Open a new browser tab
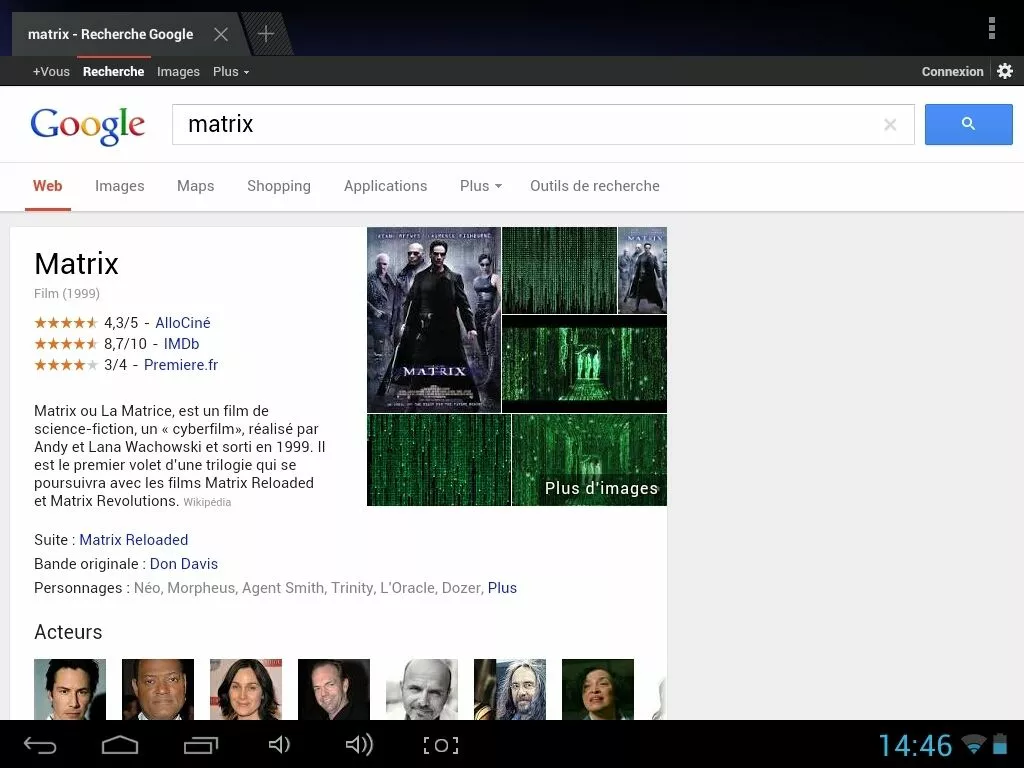 (x=266, y=33)
